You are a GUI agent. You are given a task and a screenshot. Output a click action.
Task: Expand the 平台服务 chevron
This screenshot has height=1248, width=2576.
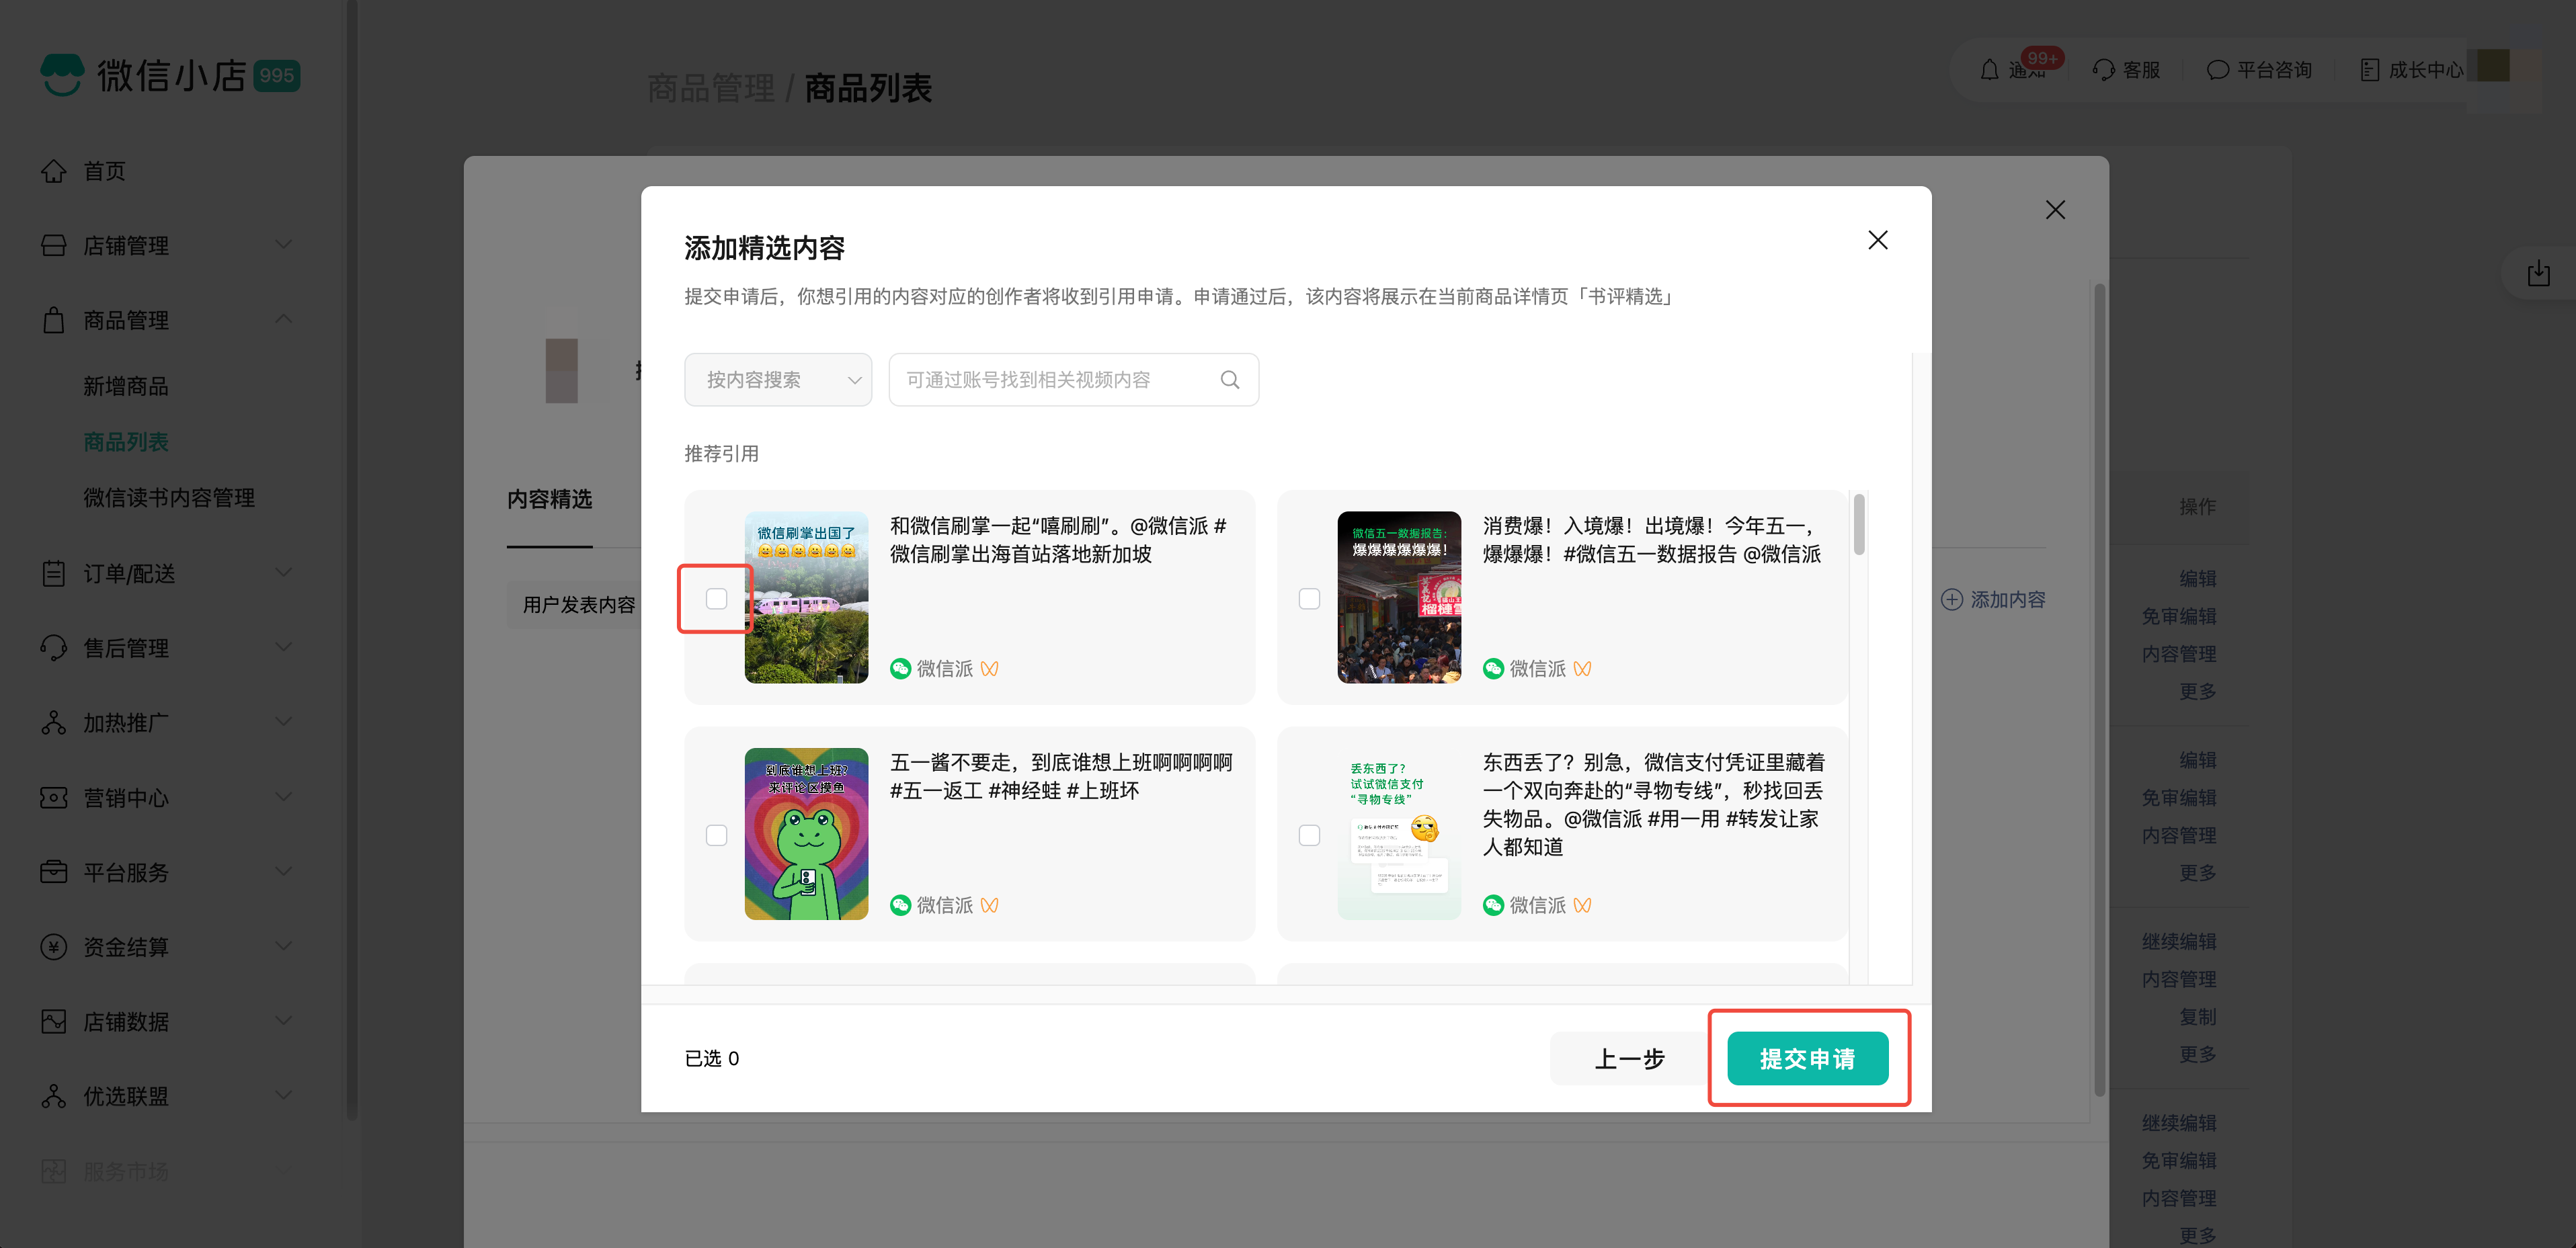click(284, 872)
